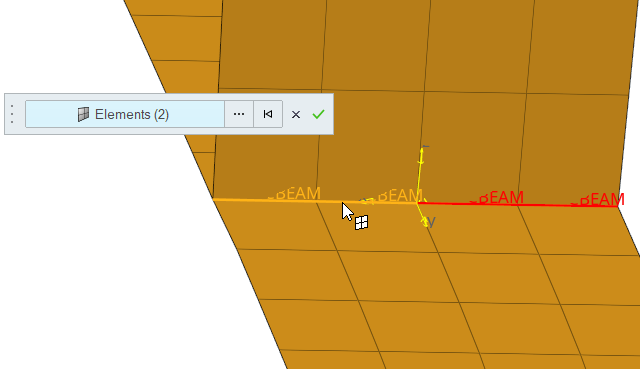Pick the red highlighted beam line
The height and width of the screenshot is (369, 640).
click(518, 205)
